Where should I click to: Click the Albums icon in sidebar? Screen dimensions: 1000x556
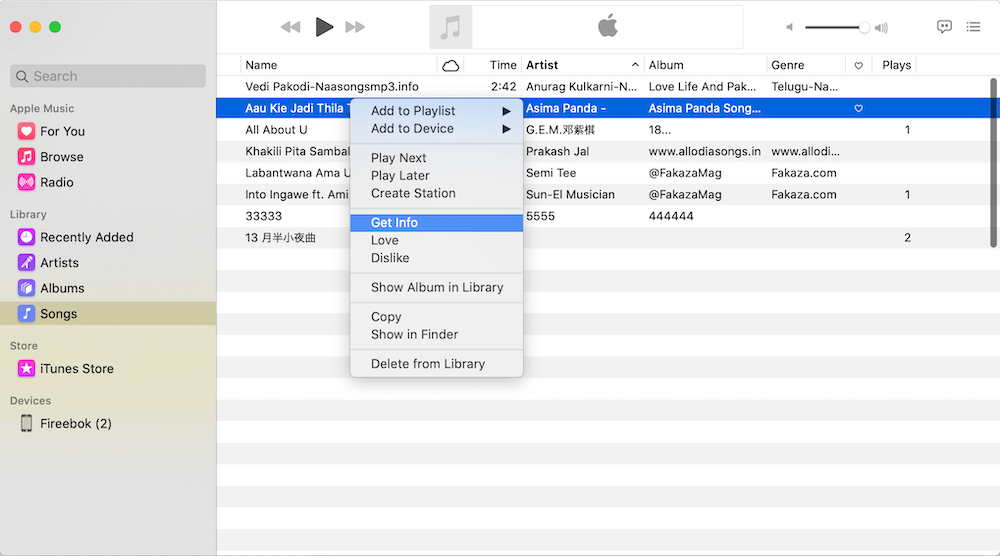tap(26, 288)
